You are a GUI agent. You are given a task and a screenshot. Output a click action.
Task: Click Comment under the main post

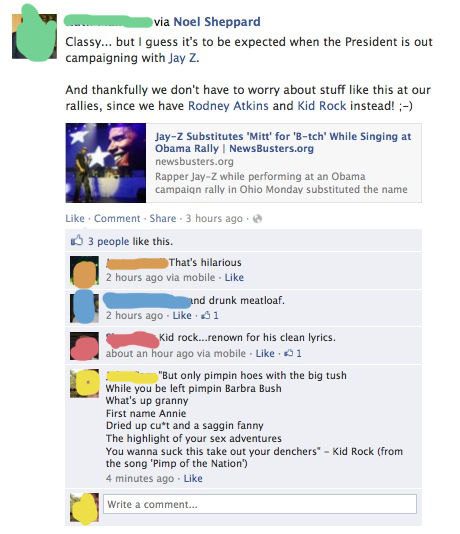[117, 218]
